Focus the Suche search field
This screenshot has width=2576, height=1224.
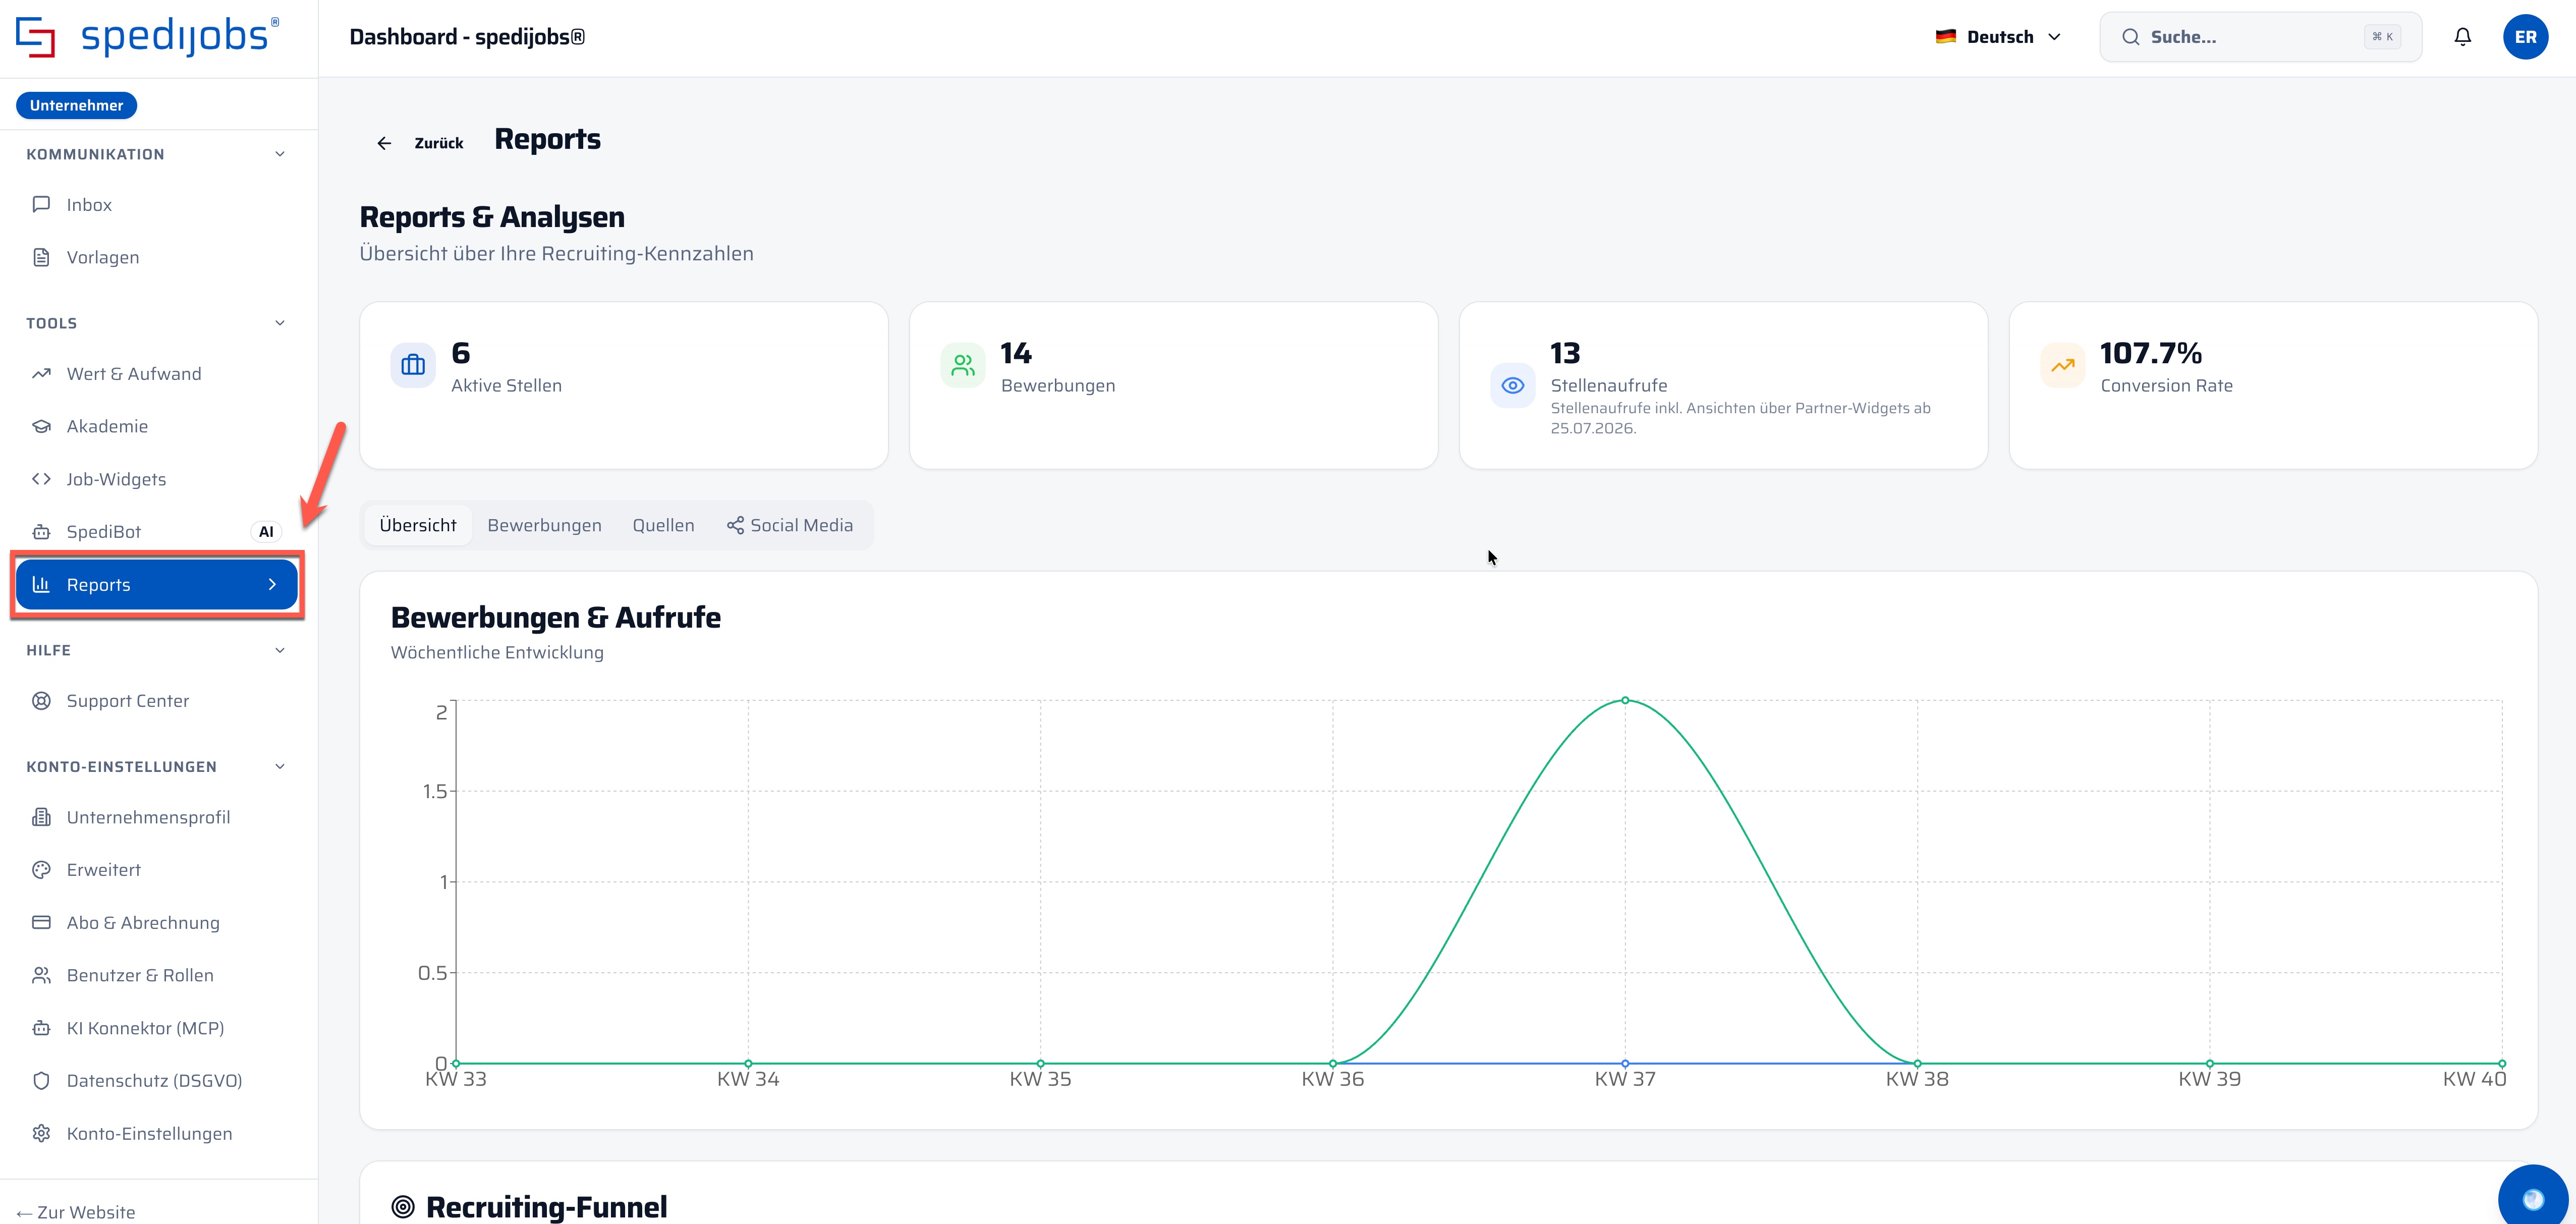click(2260, 37)
